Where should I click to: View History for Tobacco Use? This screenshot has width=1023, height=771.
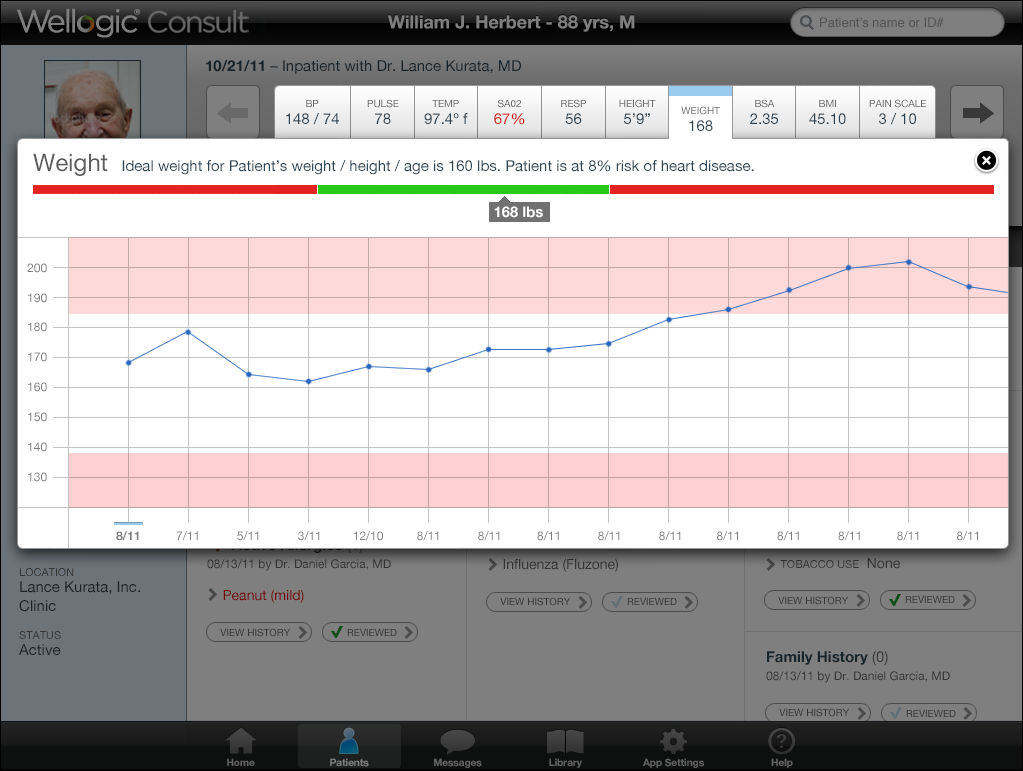pos(817,600)
